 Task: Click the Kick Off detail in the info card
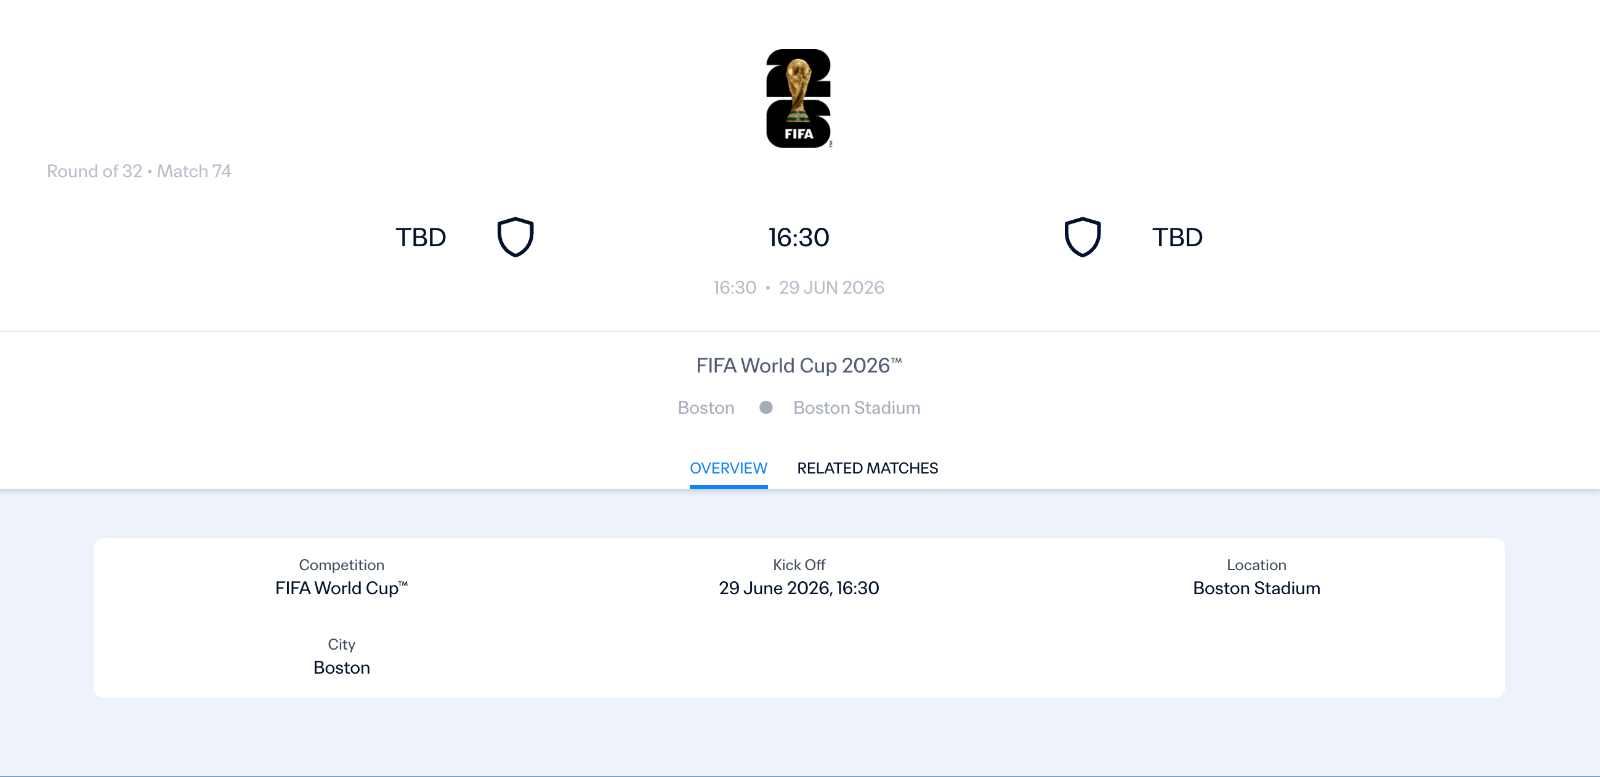[x=799, y=588]
